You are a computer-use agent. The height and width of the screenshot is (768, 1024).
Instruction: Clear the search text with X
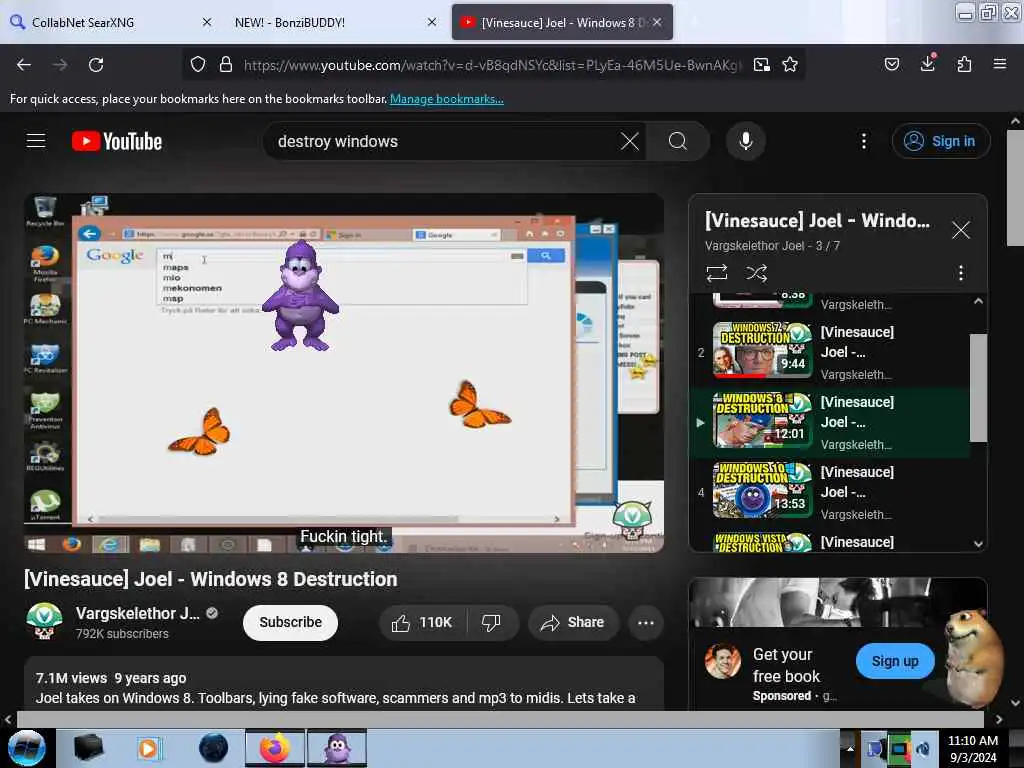coord(630,141)
